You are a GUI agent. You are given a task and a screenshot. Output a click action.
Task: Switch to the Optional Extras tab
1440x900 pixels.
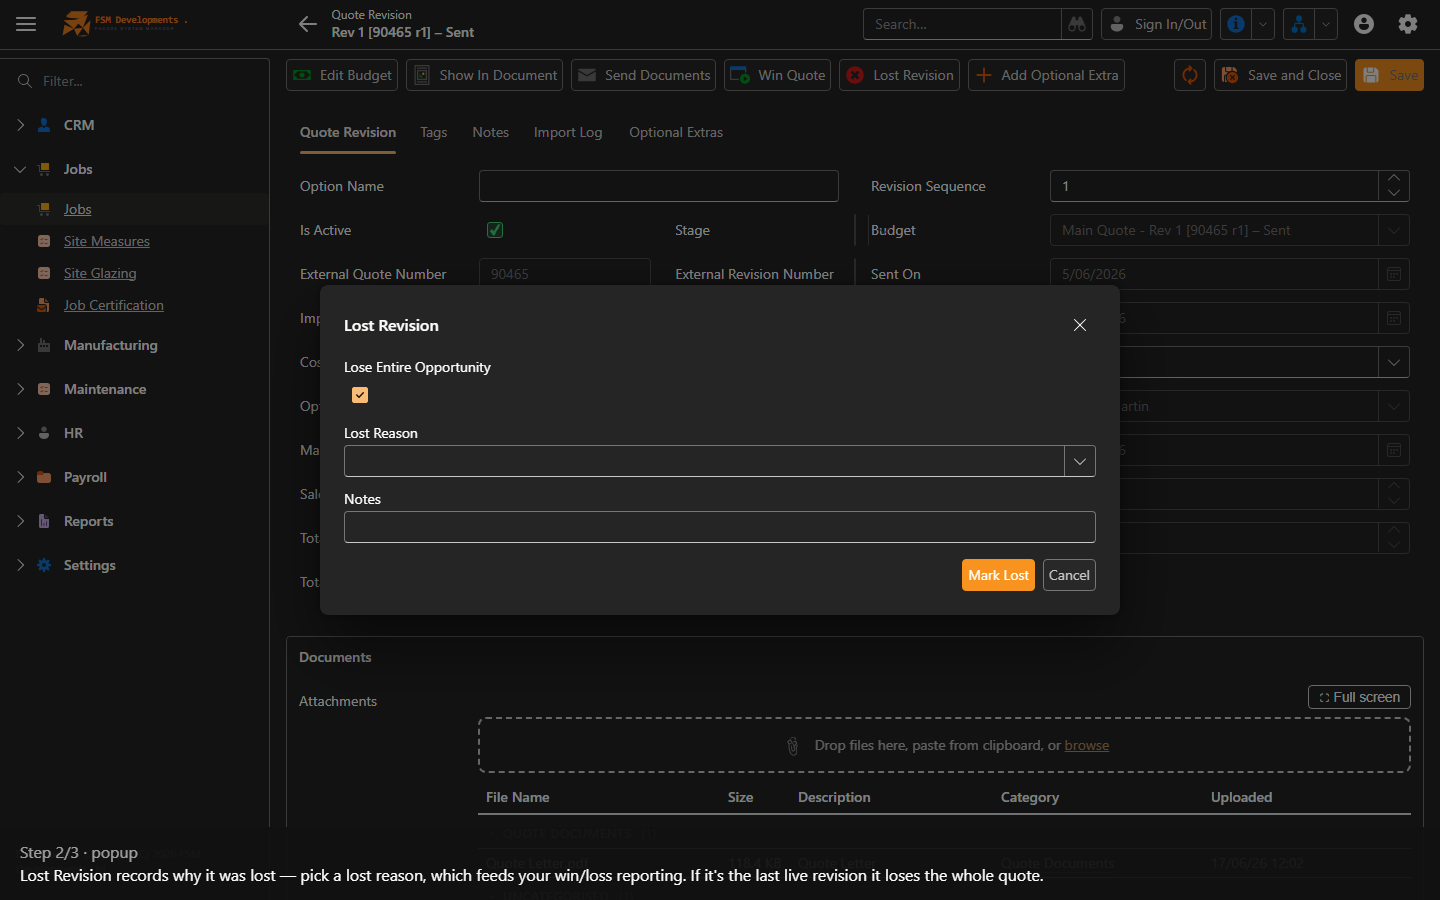point(676,132)
